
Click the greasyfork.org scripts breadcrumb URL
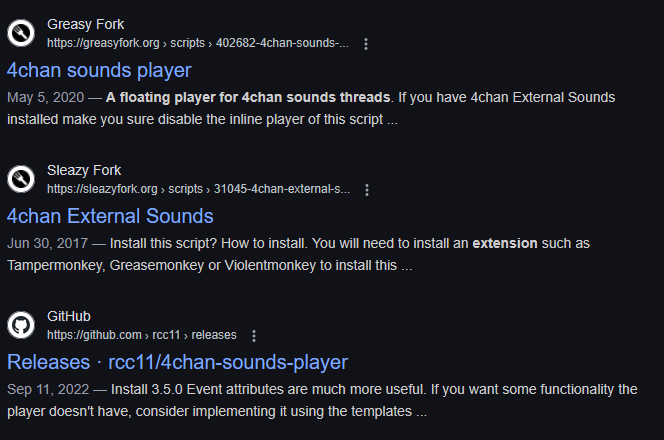point(198,44)
